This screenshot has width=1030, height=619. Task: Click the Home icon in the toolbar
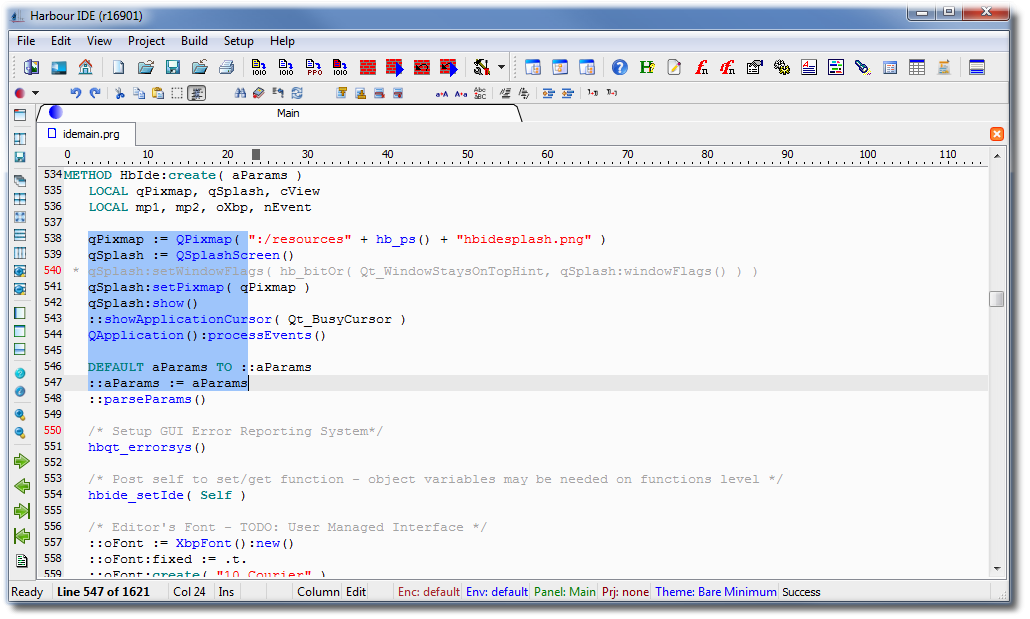pos(85,67)
